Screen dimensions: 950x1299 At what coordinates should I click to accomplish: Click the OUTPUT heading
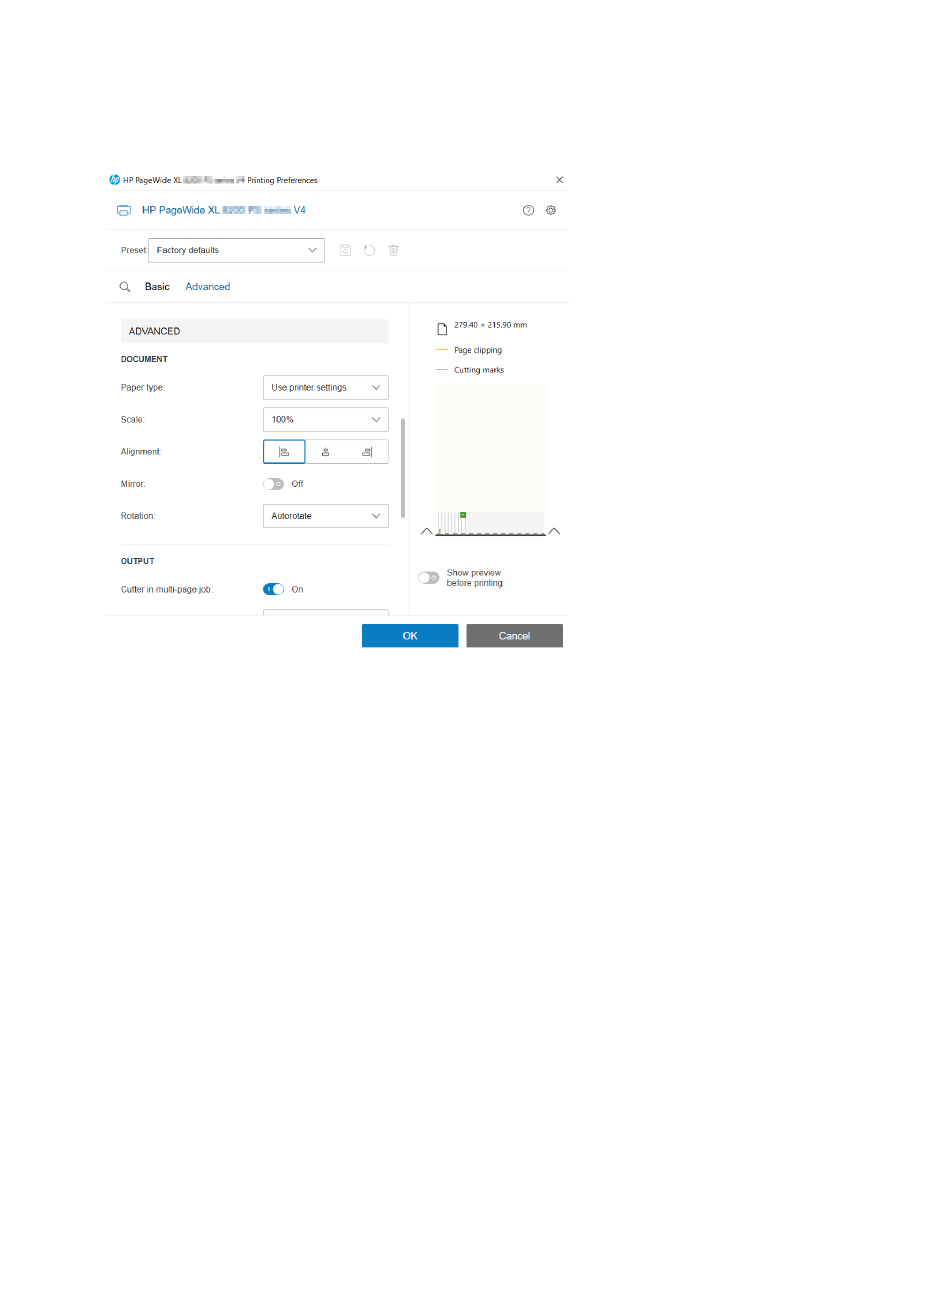click(x=138, y=561)
